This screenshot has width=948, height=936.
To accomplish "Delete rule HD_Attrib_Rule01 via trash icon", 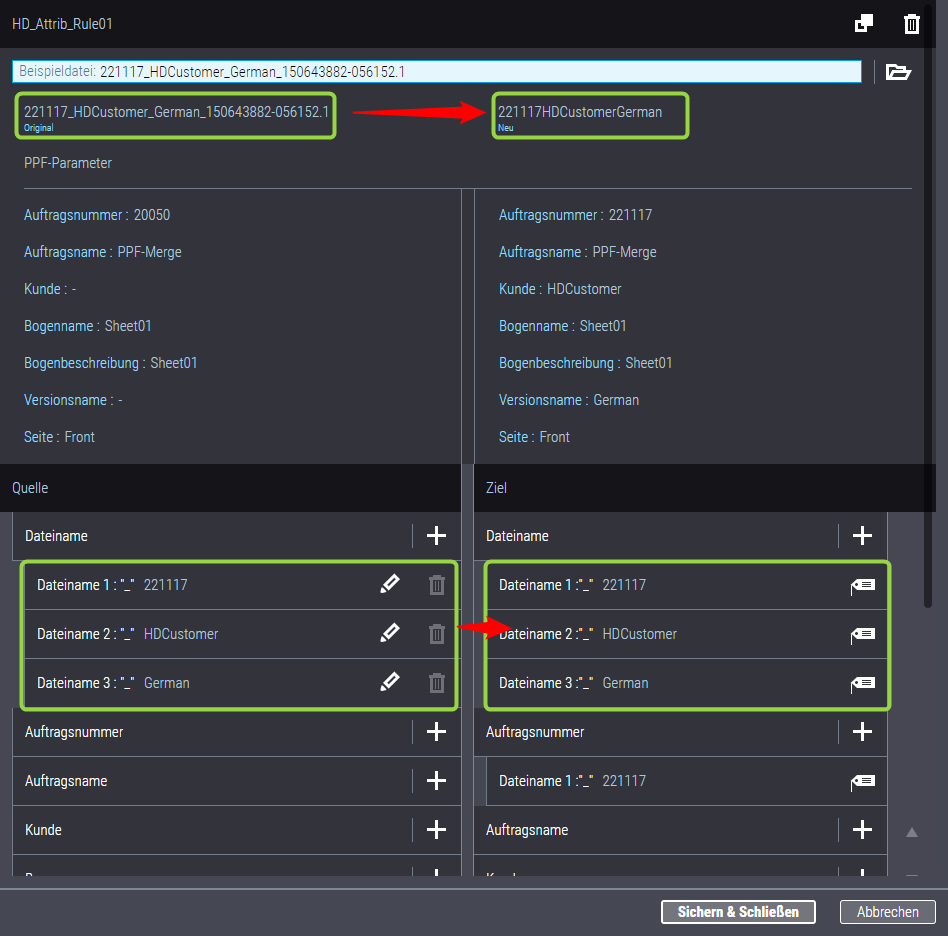I will pos(911,24).
